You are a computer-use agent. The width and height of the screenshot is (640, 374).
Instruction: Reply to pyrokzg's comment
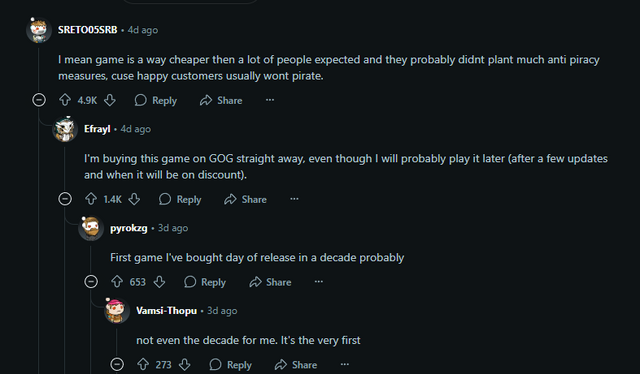coord(205,282)
